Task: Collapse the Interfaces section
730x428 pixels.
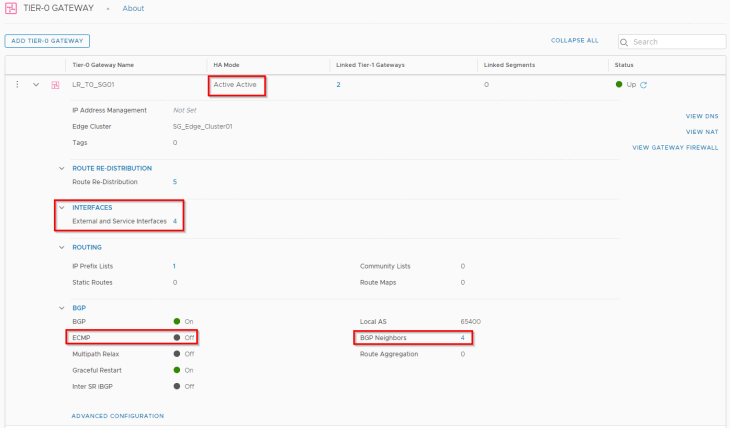Action: coord(61,208)
